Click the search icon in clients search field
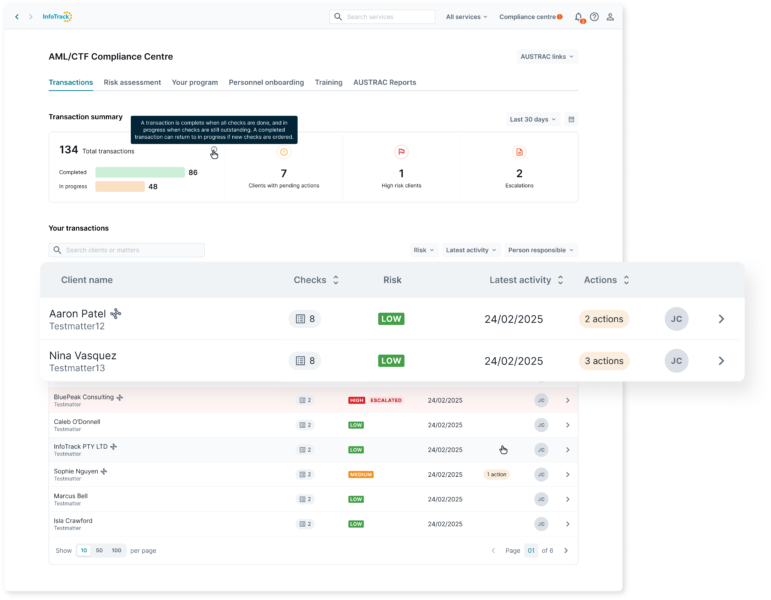This screenshot has height=600, width=771. click(57, 250)
